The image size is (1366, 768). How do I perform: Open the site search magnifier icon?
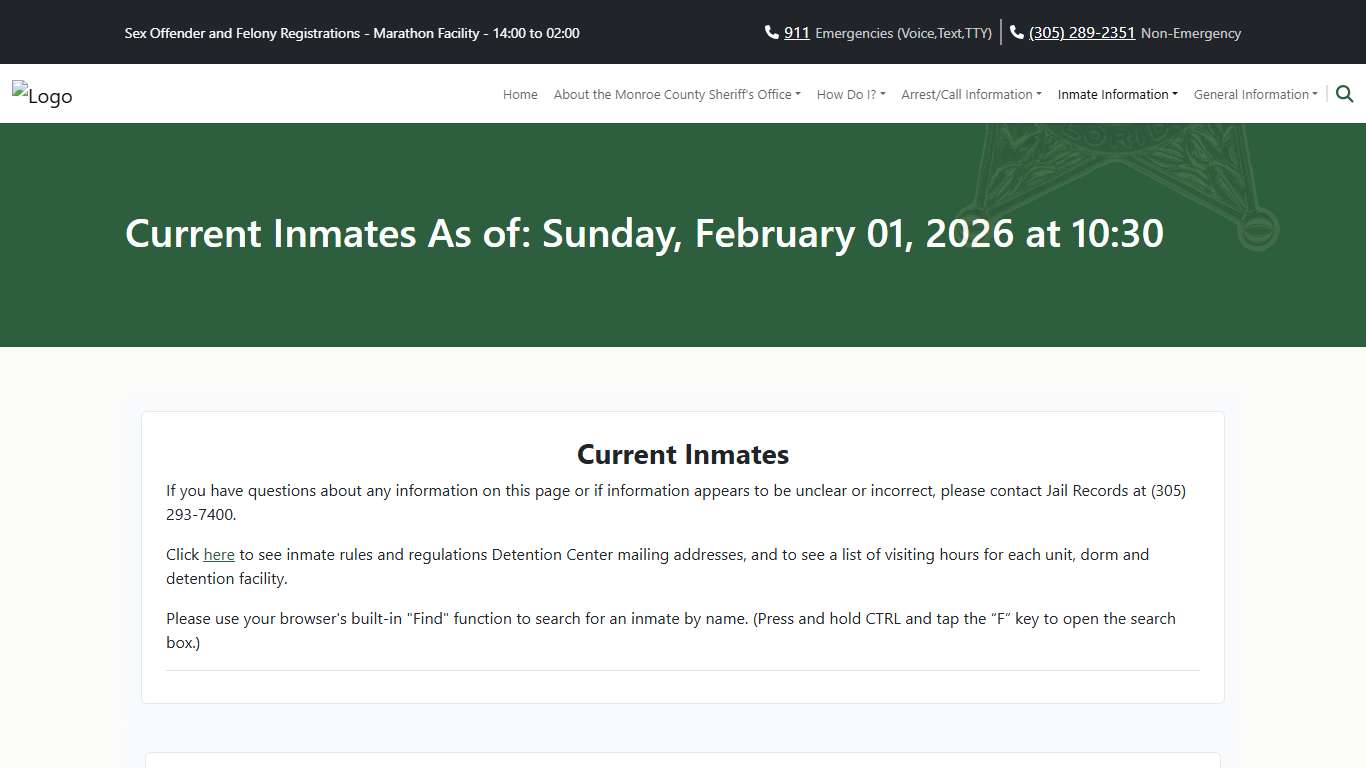click(1344, 94)
